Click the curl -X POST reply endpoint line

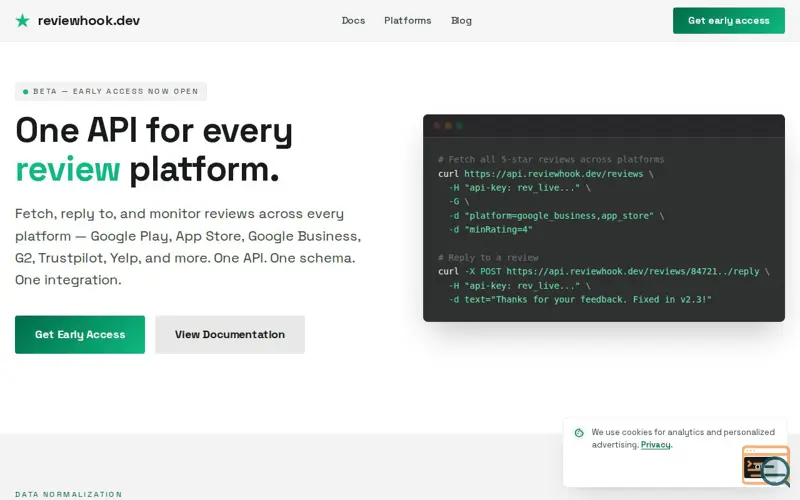click(x=604, y=271)
